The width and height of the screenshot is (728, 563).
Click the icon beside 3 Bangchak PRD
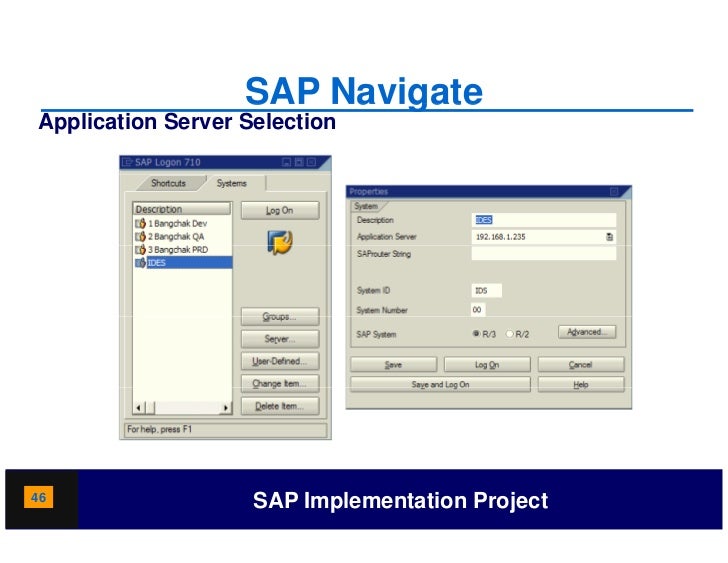[141, 249]
